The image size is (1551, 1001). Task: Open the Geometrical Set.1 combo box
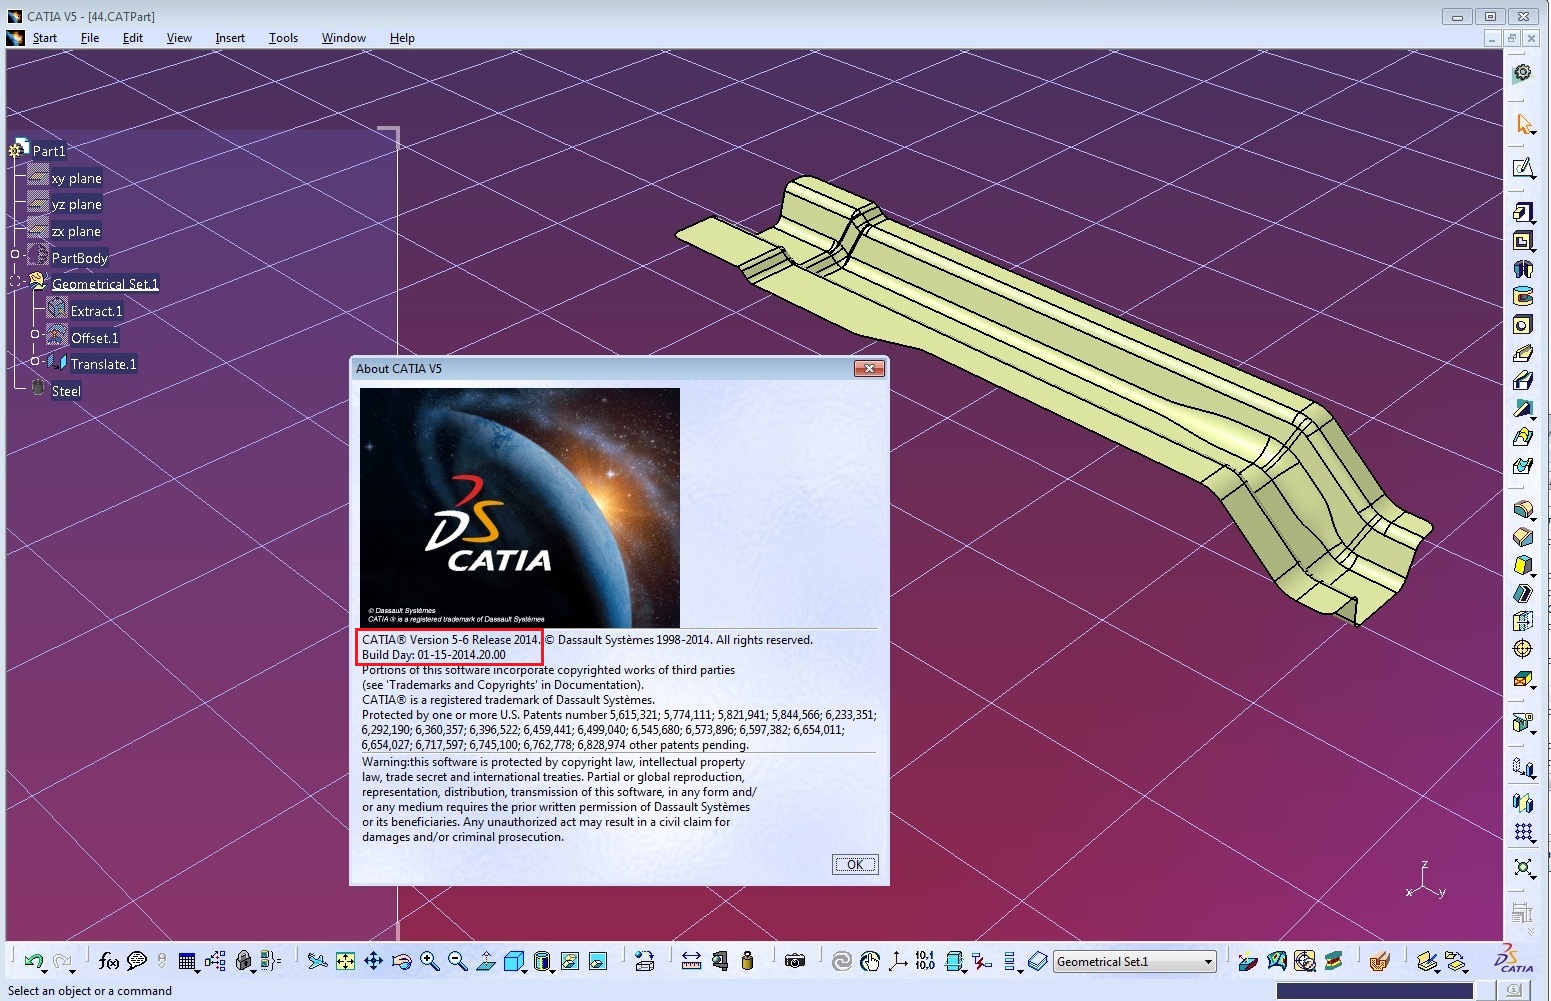[1135, 961]
